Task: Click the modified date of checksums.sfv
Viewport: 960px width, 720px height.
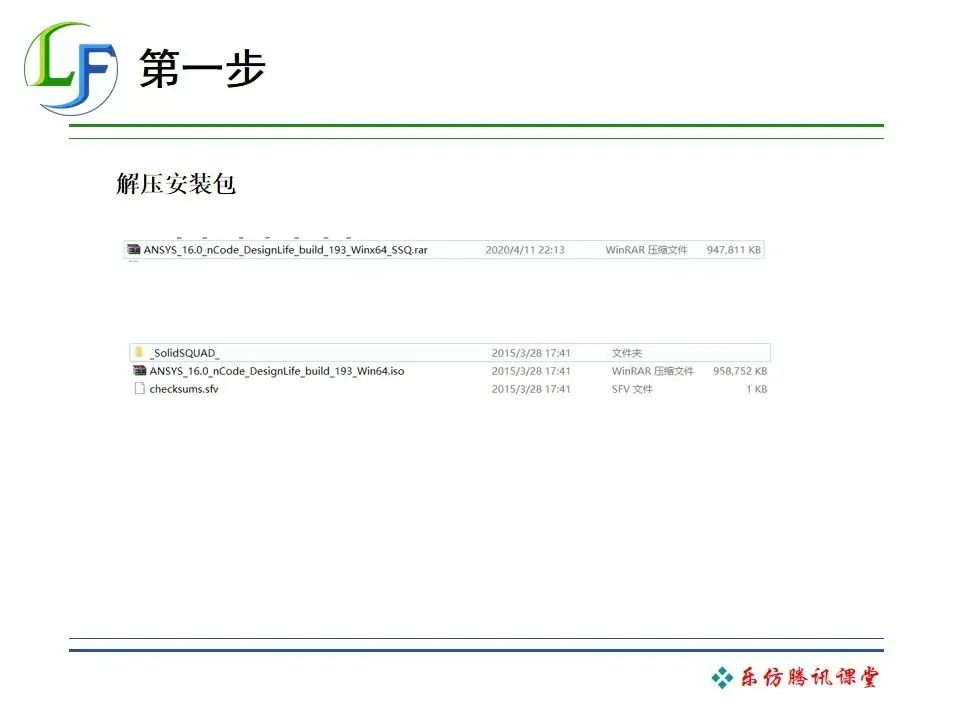Action: pyautogui.click(x=531, y=389)
